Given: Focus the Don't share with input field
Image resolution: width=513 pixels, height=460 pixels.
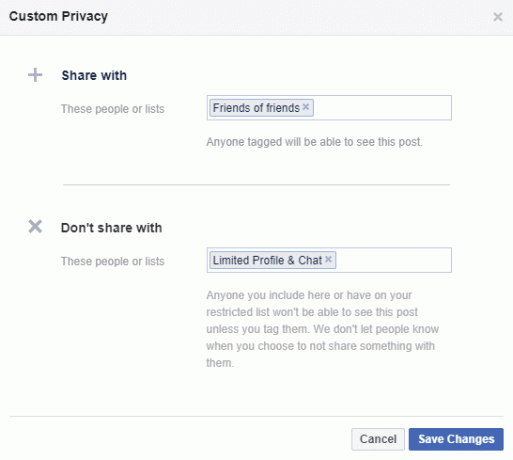Looking at the screenshot, I should (x=329, y=260).
